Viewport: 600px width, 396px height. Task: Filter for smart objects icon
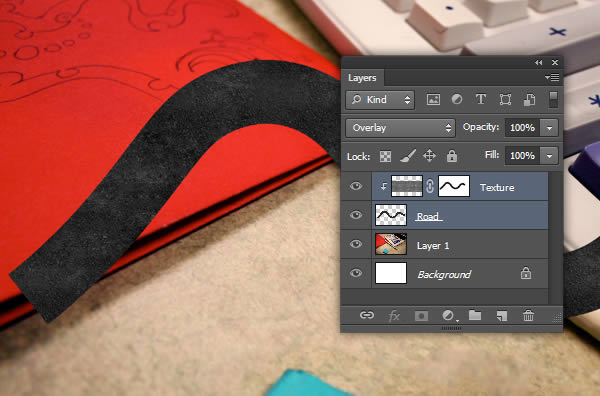tap(529, 100)
